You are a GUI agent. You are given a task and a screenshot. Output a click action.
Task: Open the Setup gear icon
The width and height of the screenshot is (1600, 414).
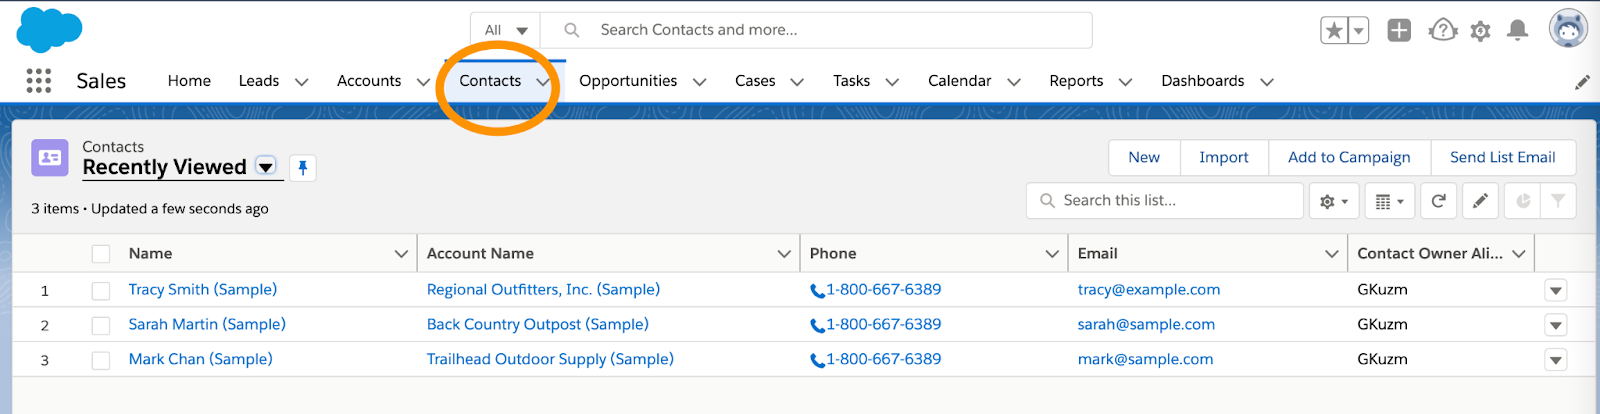[1481, 31]
